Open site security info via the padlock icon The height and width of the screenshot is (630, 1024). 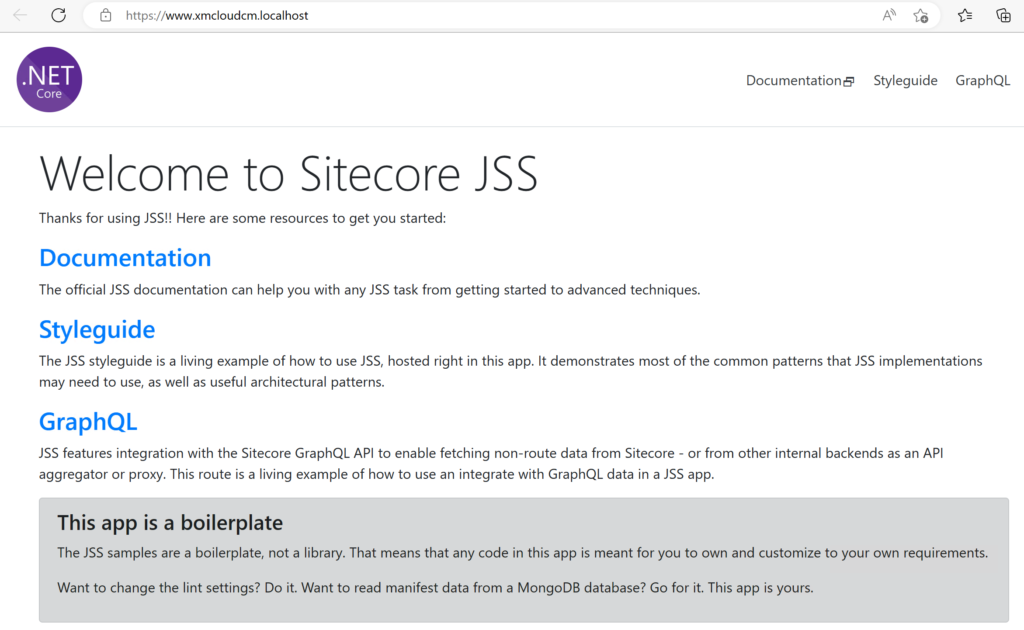tap(105, 15)
